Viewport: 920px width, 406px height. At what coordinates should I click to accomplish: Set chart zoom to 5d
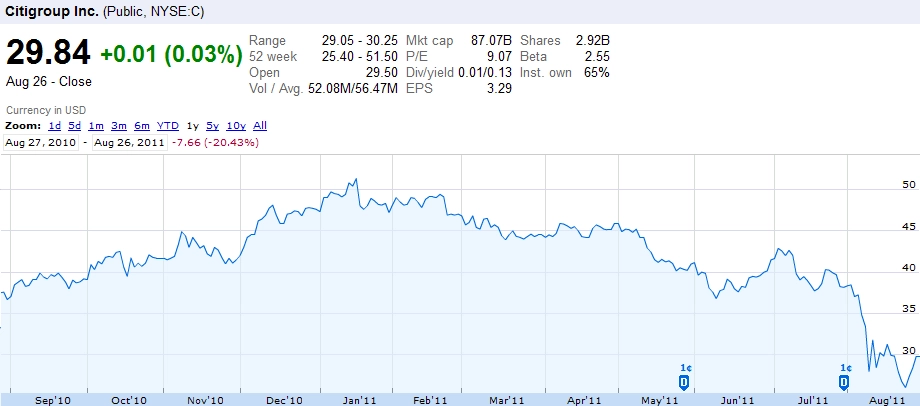click(75, 126)
